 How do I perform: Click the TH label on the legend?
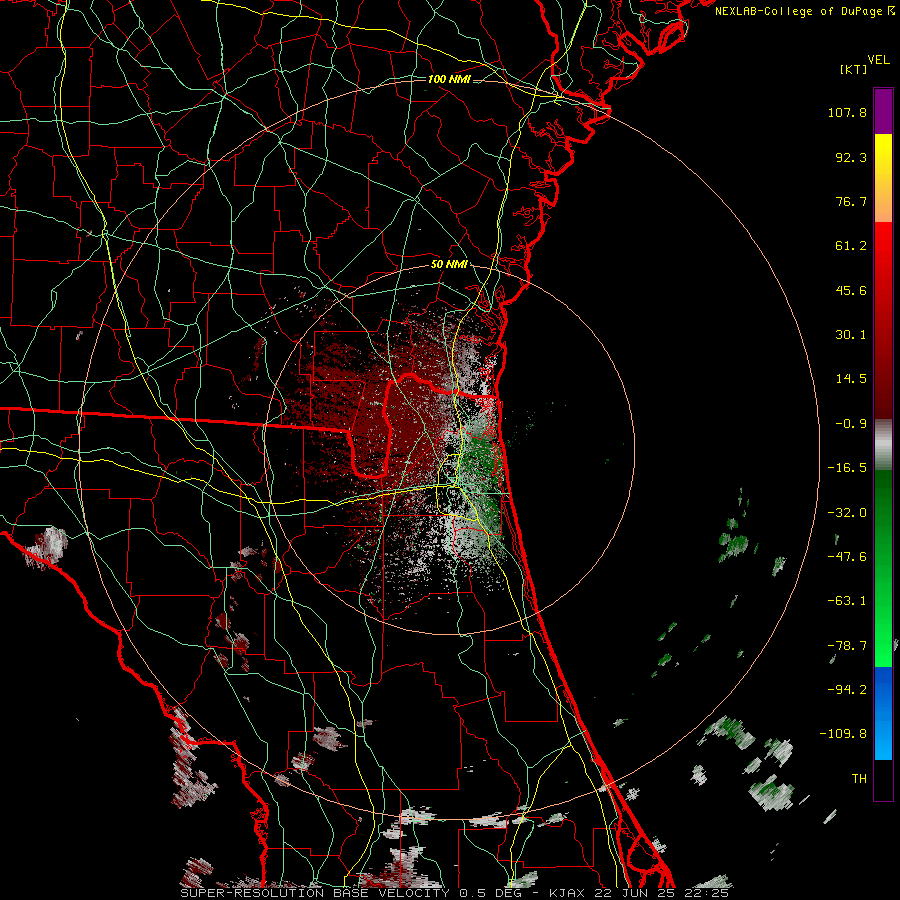point(859,779)
